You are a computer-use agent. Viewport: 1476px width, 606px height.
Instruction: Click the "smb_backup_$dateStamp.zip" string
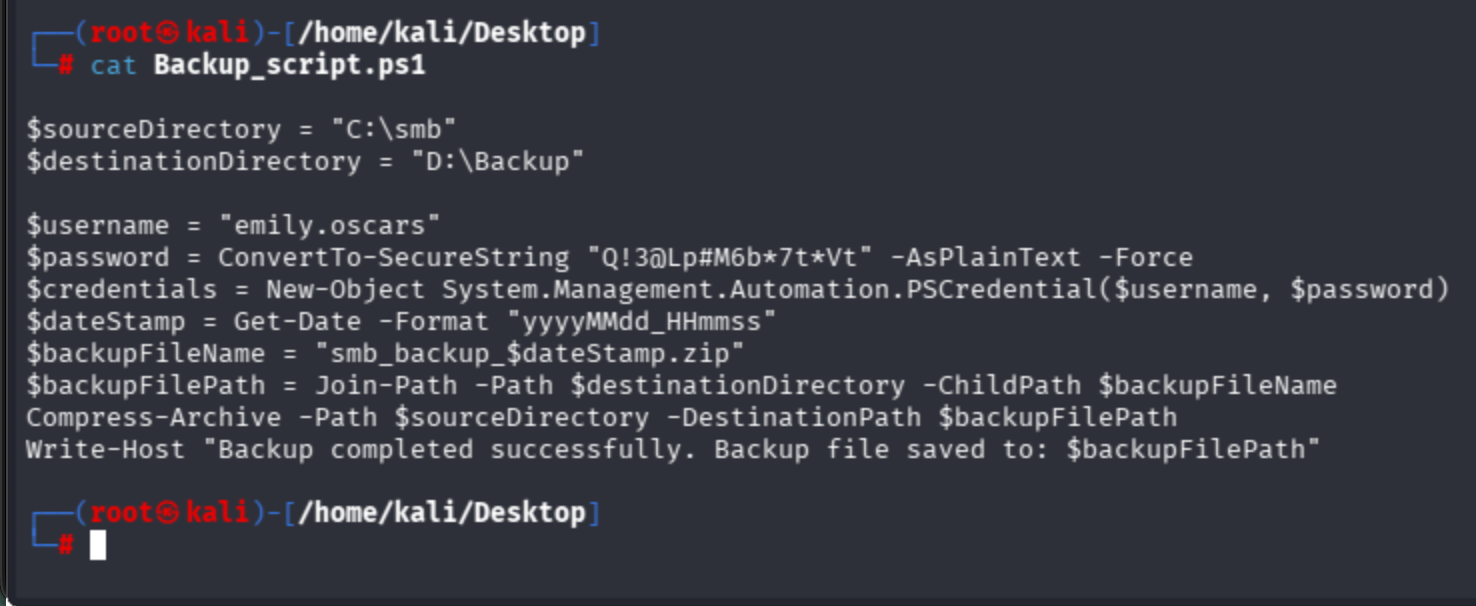530,354
